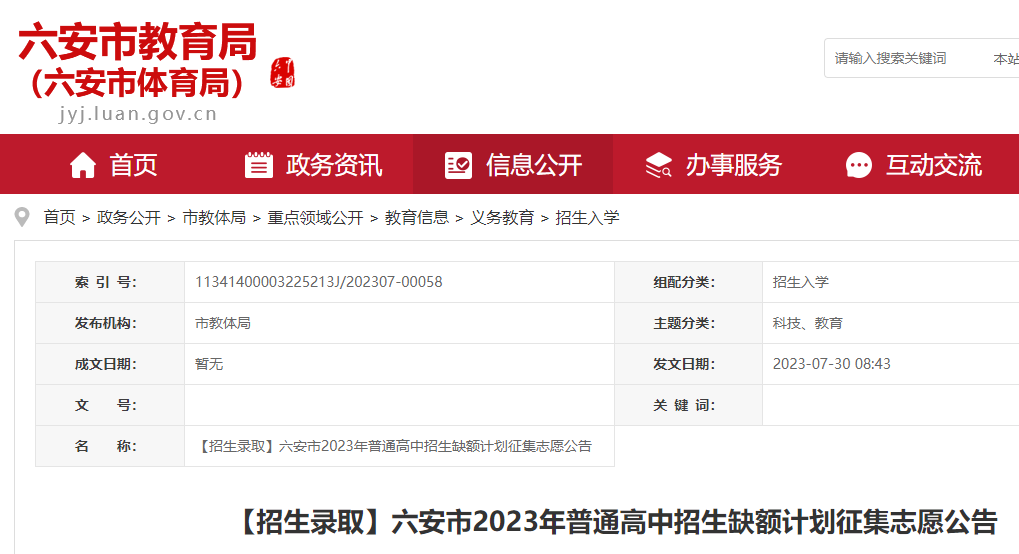This screenshot has width=1019, height=554.
Task: Click the search keyword input field
Action: (903, 59)
